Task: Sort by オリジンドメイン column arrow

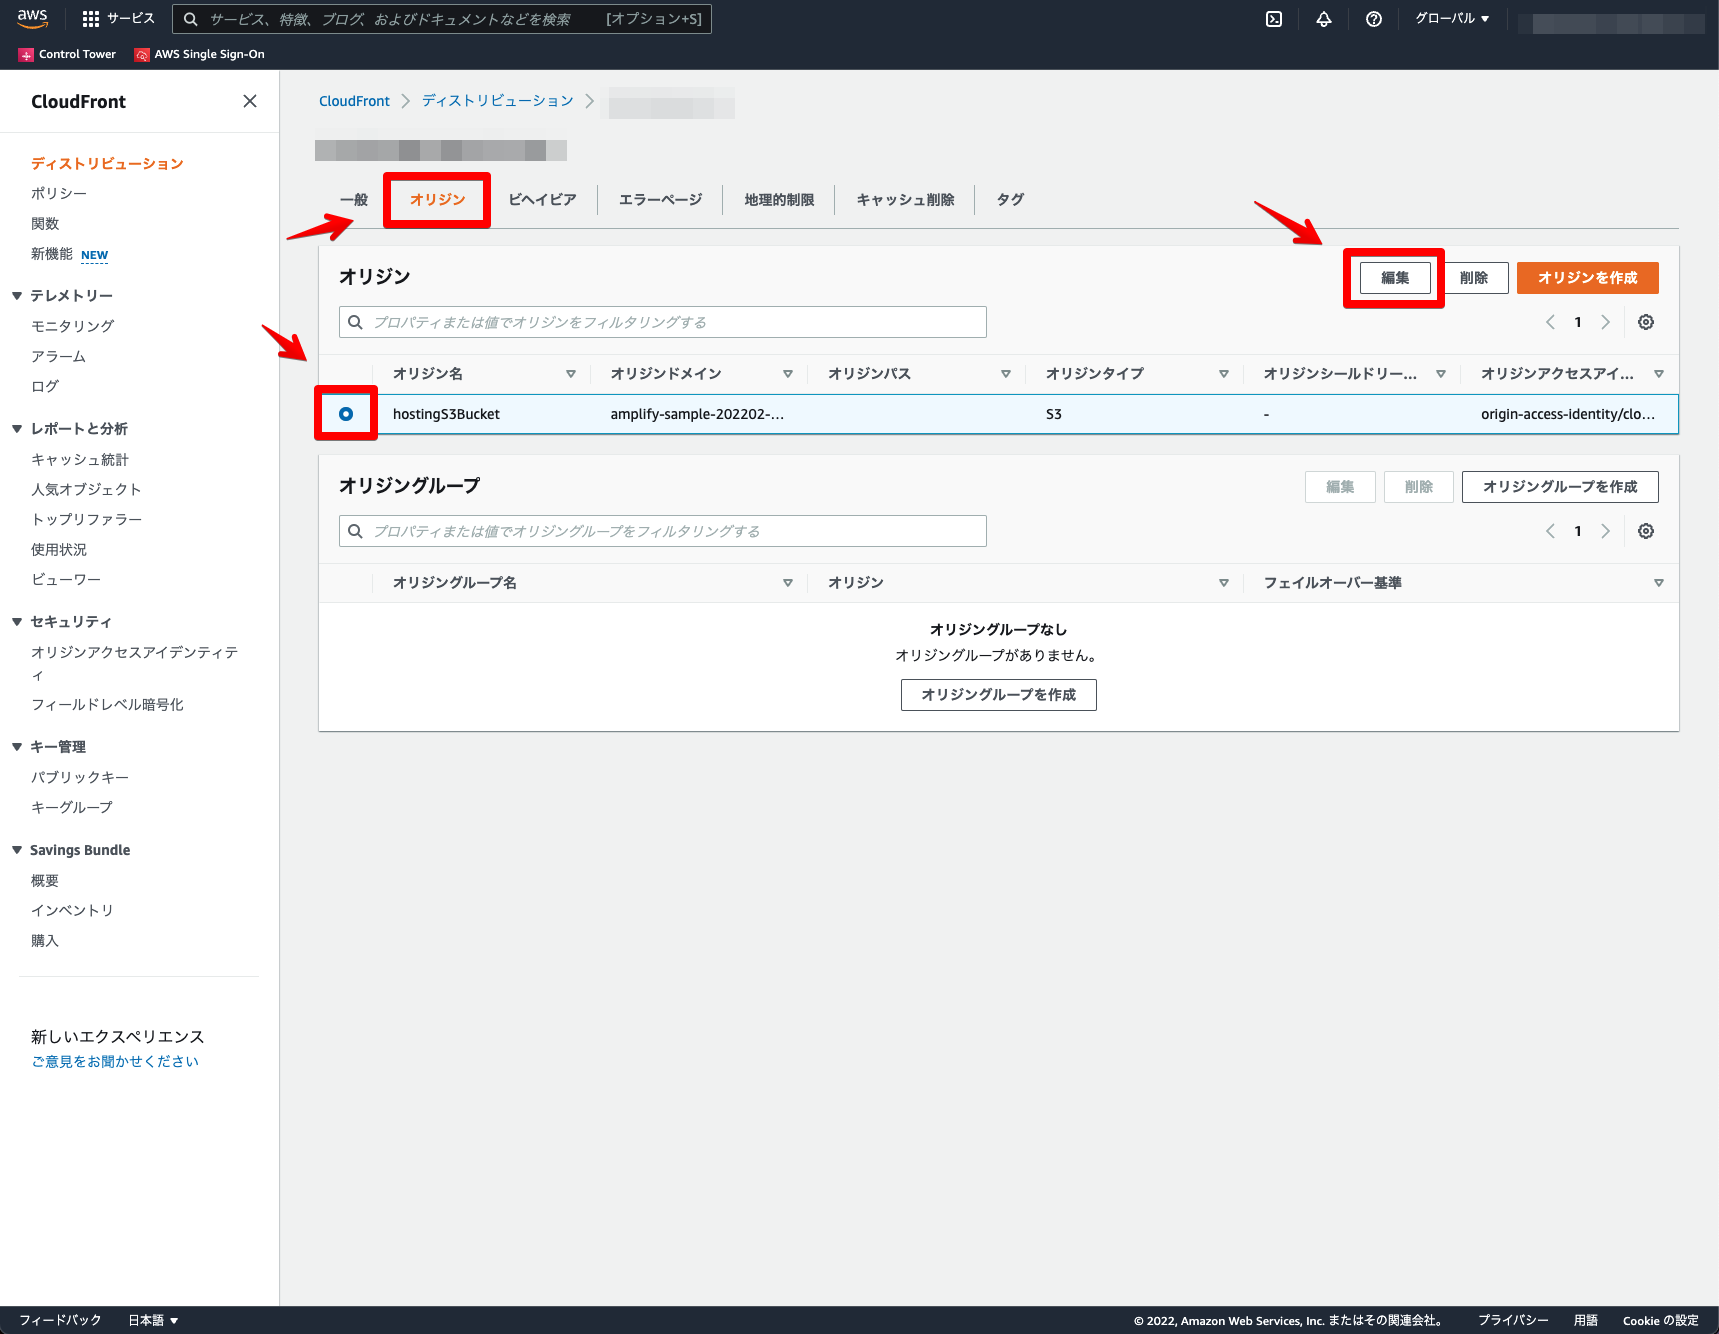Action: tap(788, 374)
